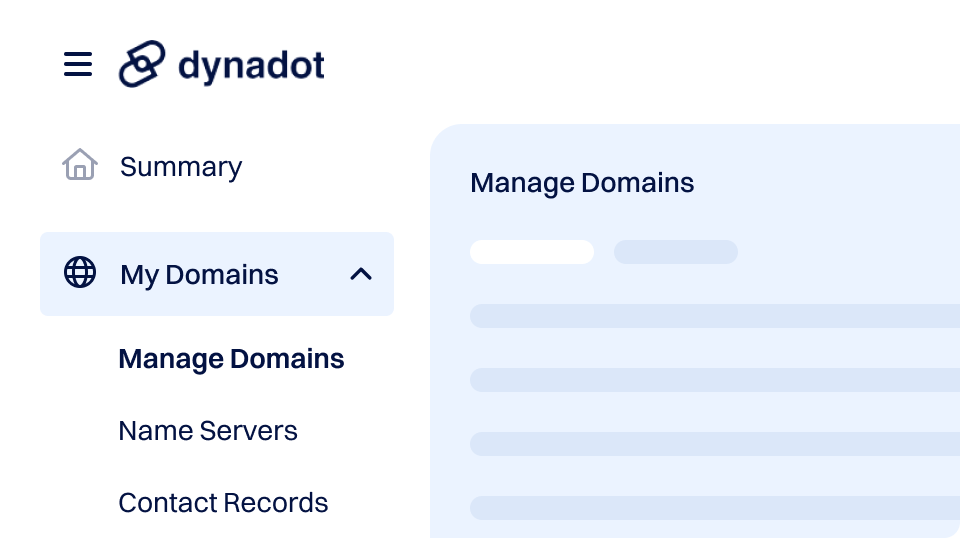Click the first placeholder domain row

(714, 316)
